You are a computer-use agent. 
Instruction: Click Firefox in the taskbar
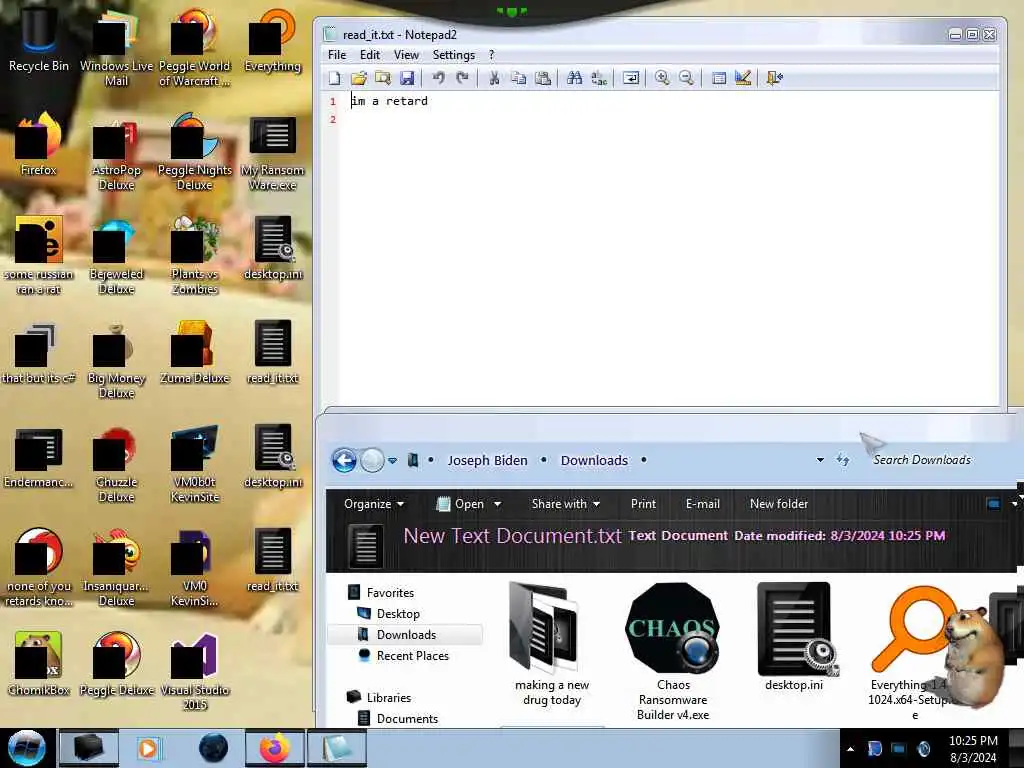274,748
